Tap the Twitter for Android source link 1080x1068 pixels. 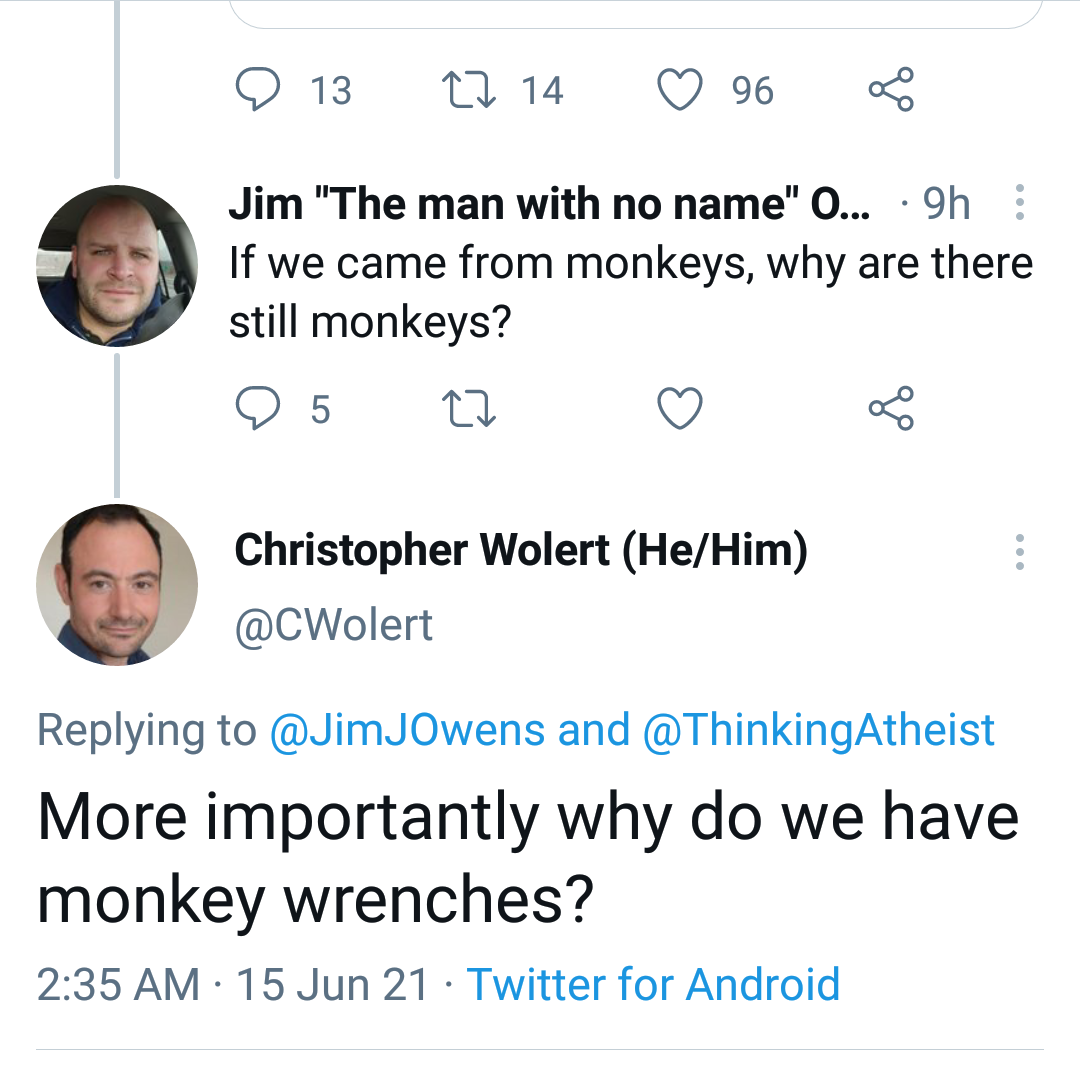[653, 984]
